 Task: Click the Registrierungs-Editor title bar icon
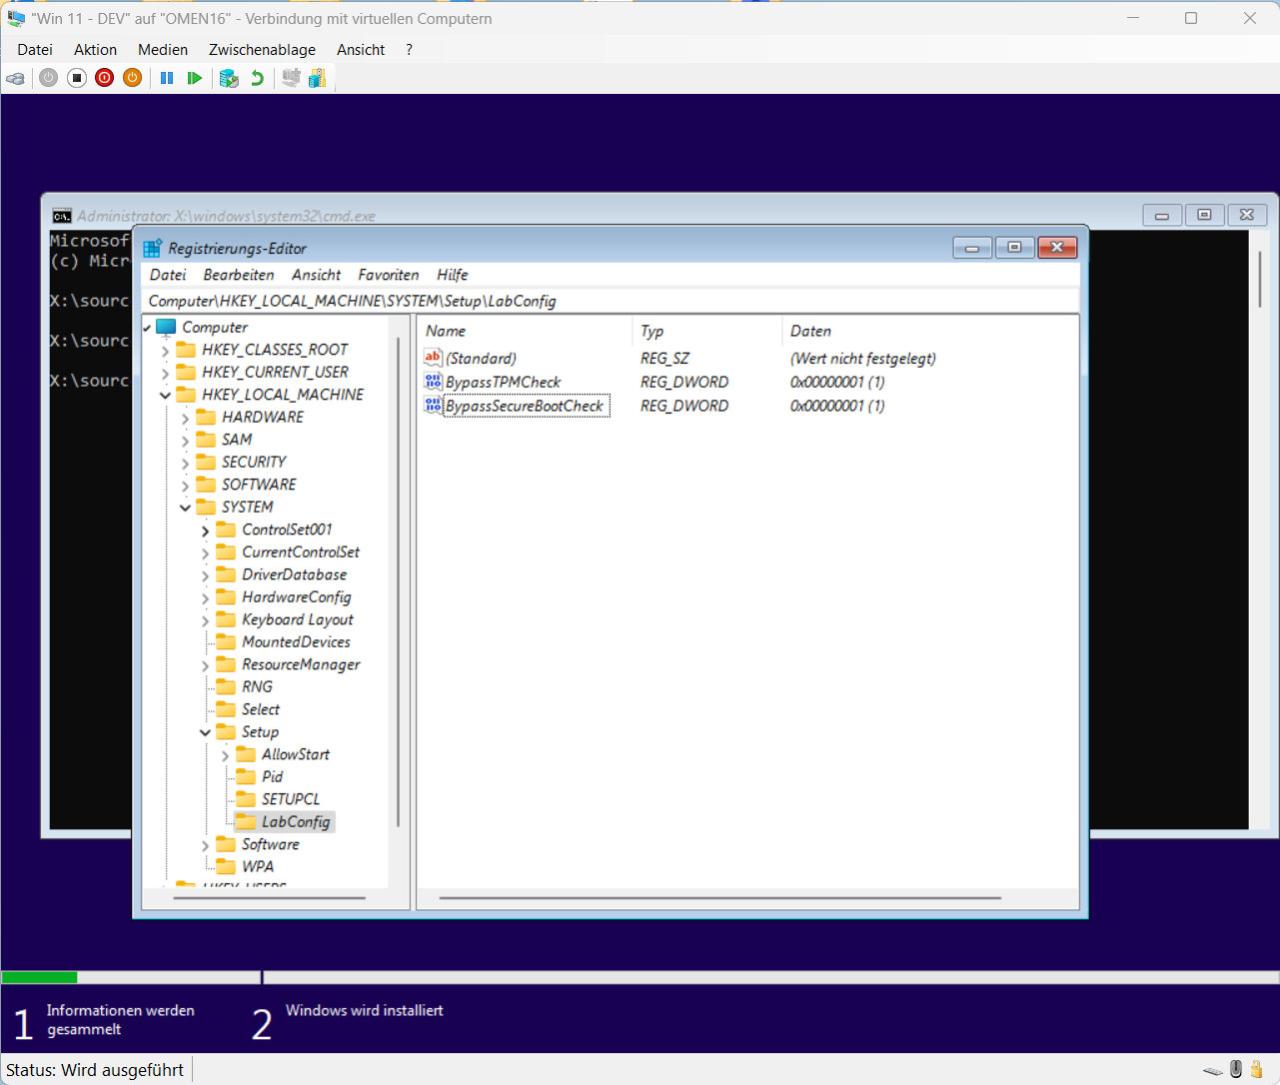click(152, 248)
